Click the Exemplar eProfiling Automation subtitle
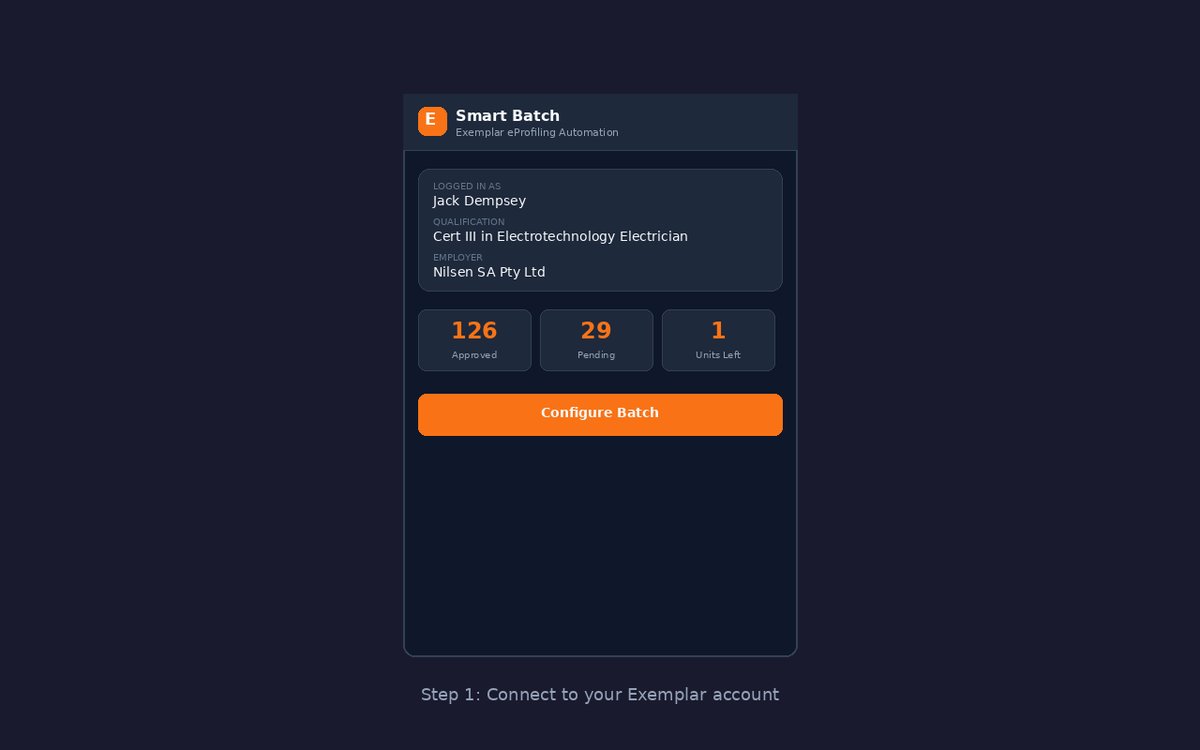The width and height of the screenshot is (1200, 750). pos(537,132)
